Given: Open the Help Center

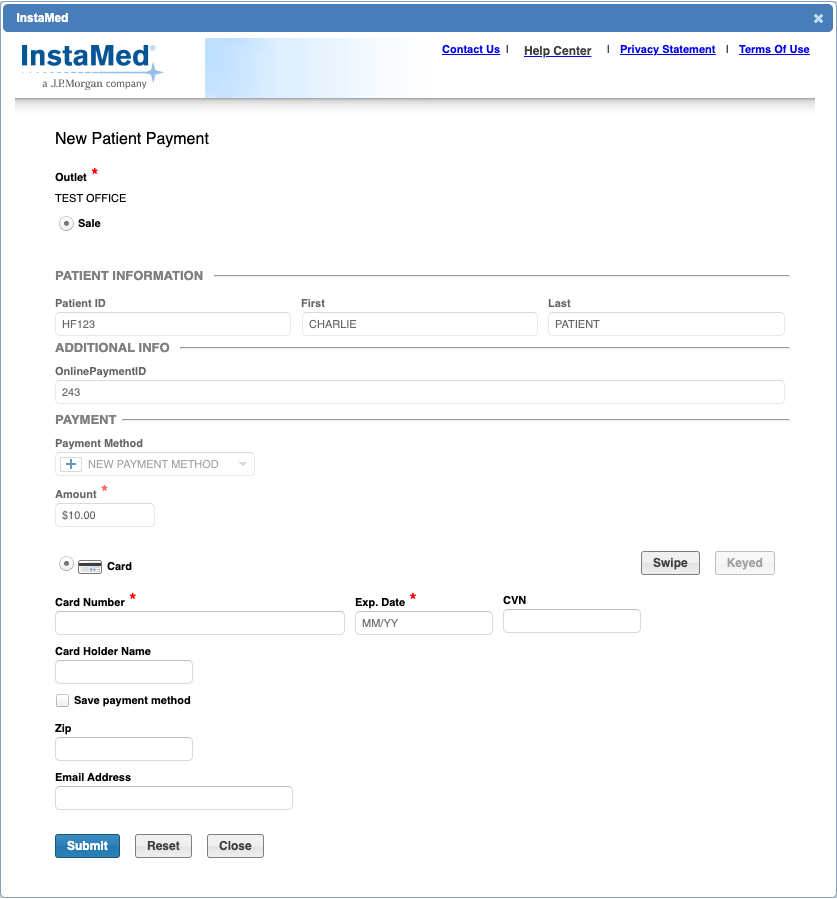Looking at the screenshot, I should pyautogui.click(x=557, y=51).
